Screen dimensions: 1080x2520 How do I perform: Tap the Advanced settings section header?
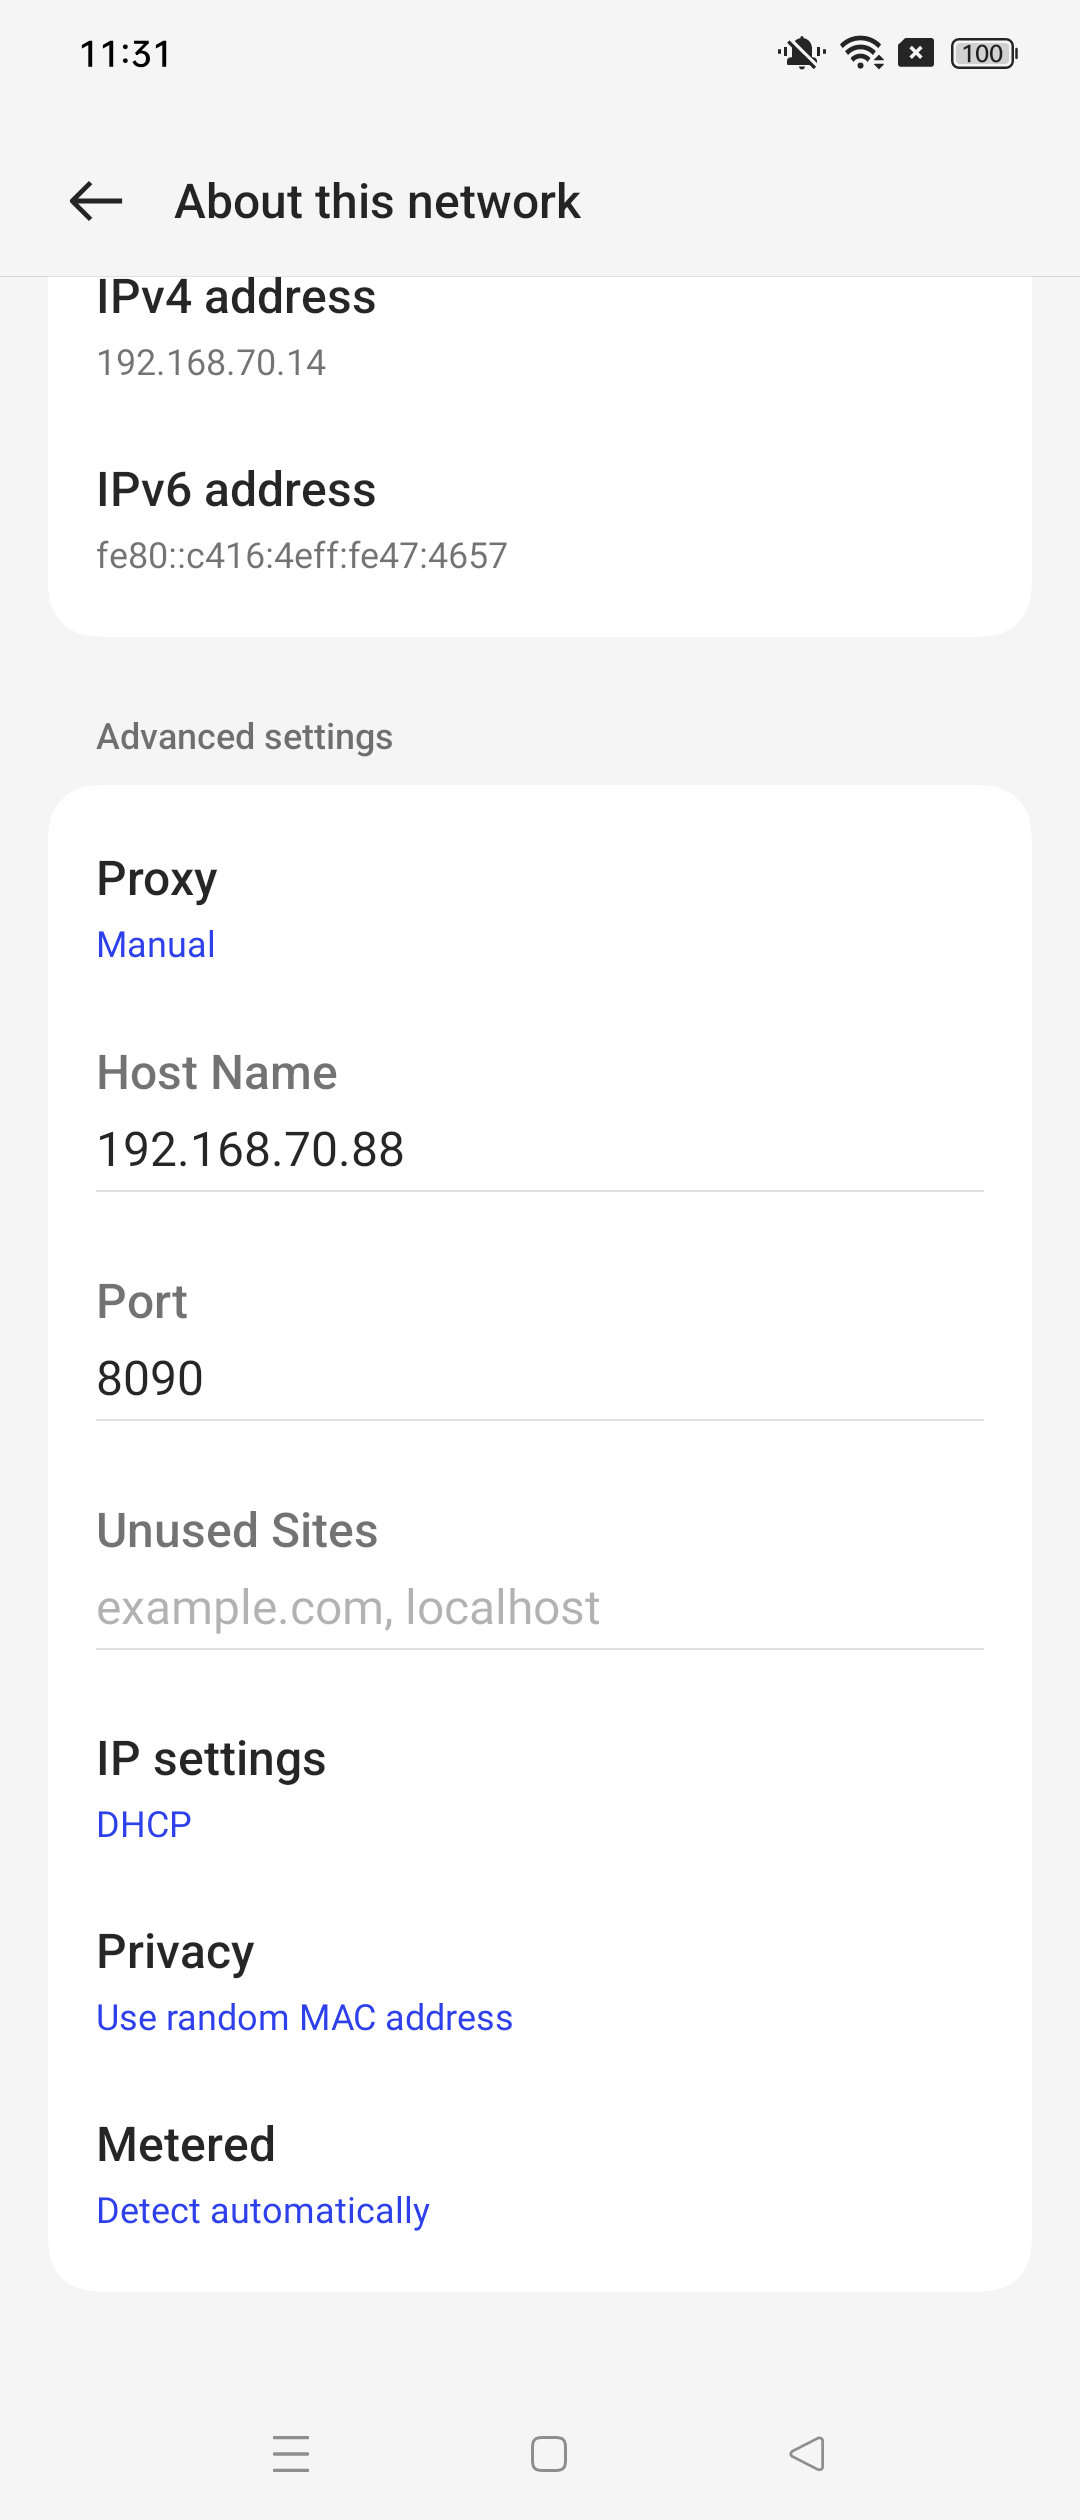coord(245,737)
